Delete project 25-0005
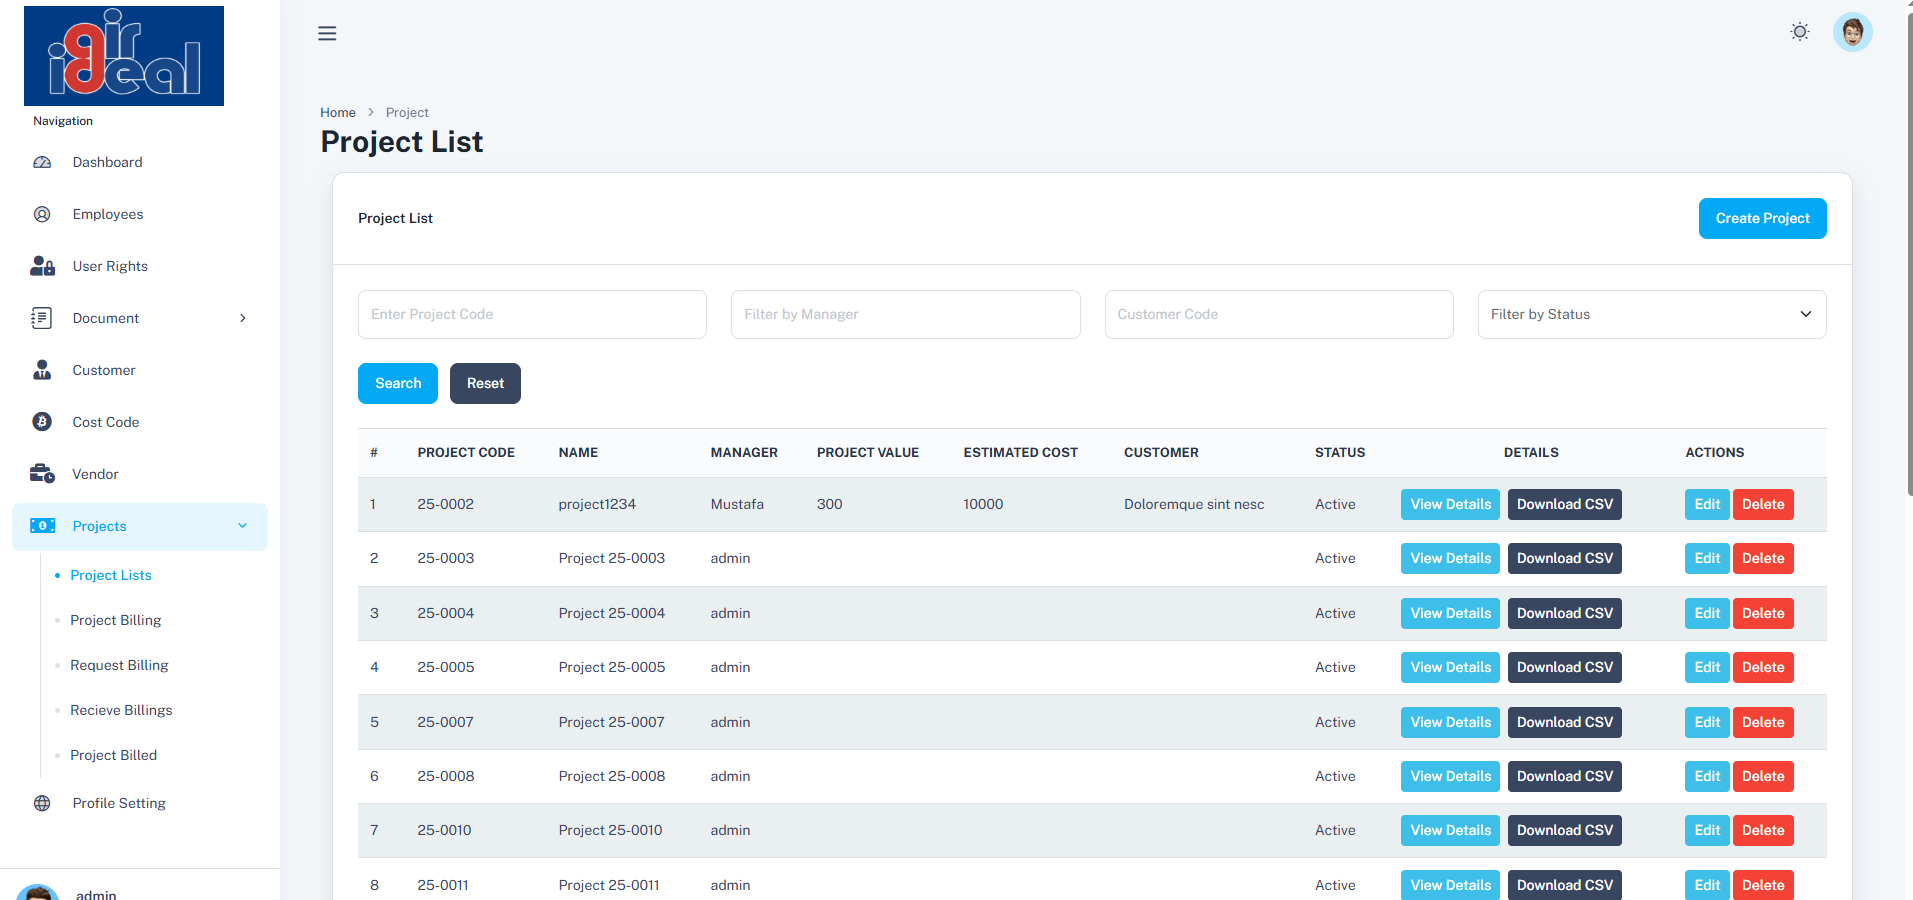1913x900 pixels. tap(1763, 667)
